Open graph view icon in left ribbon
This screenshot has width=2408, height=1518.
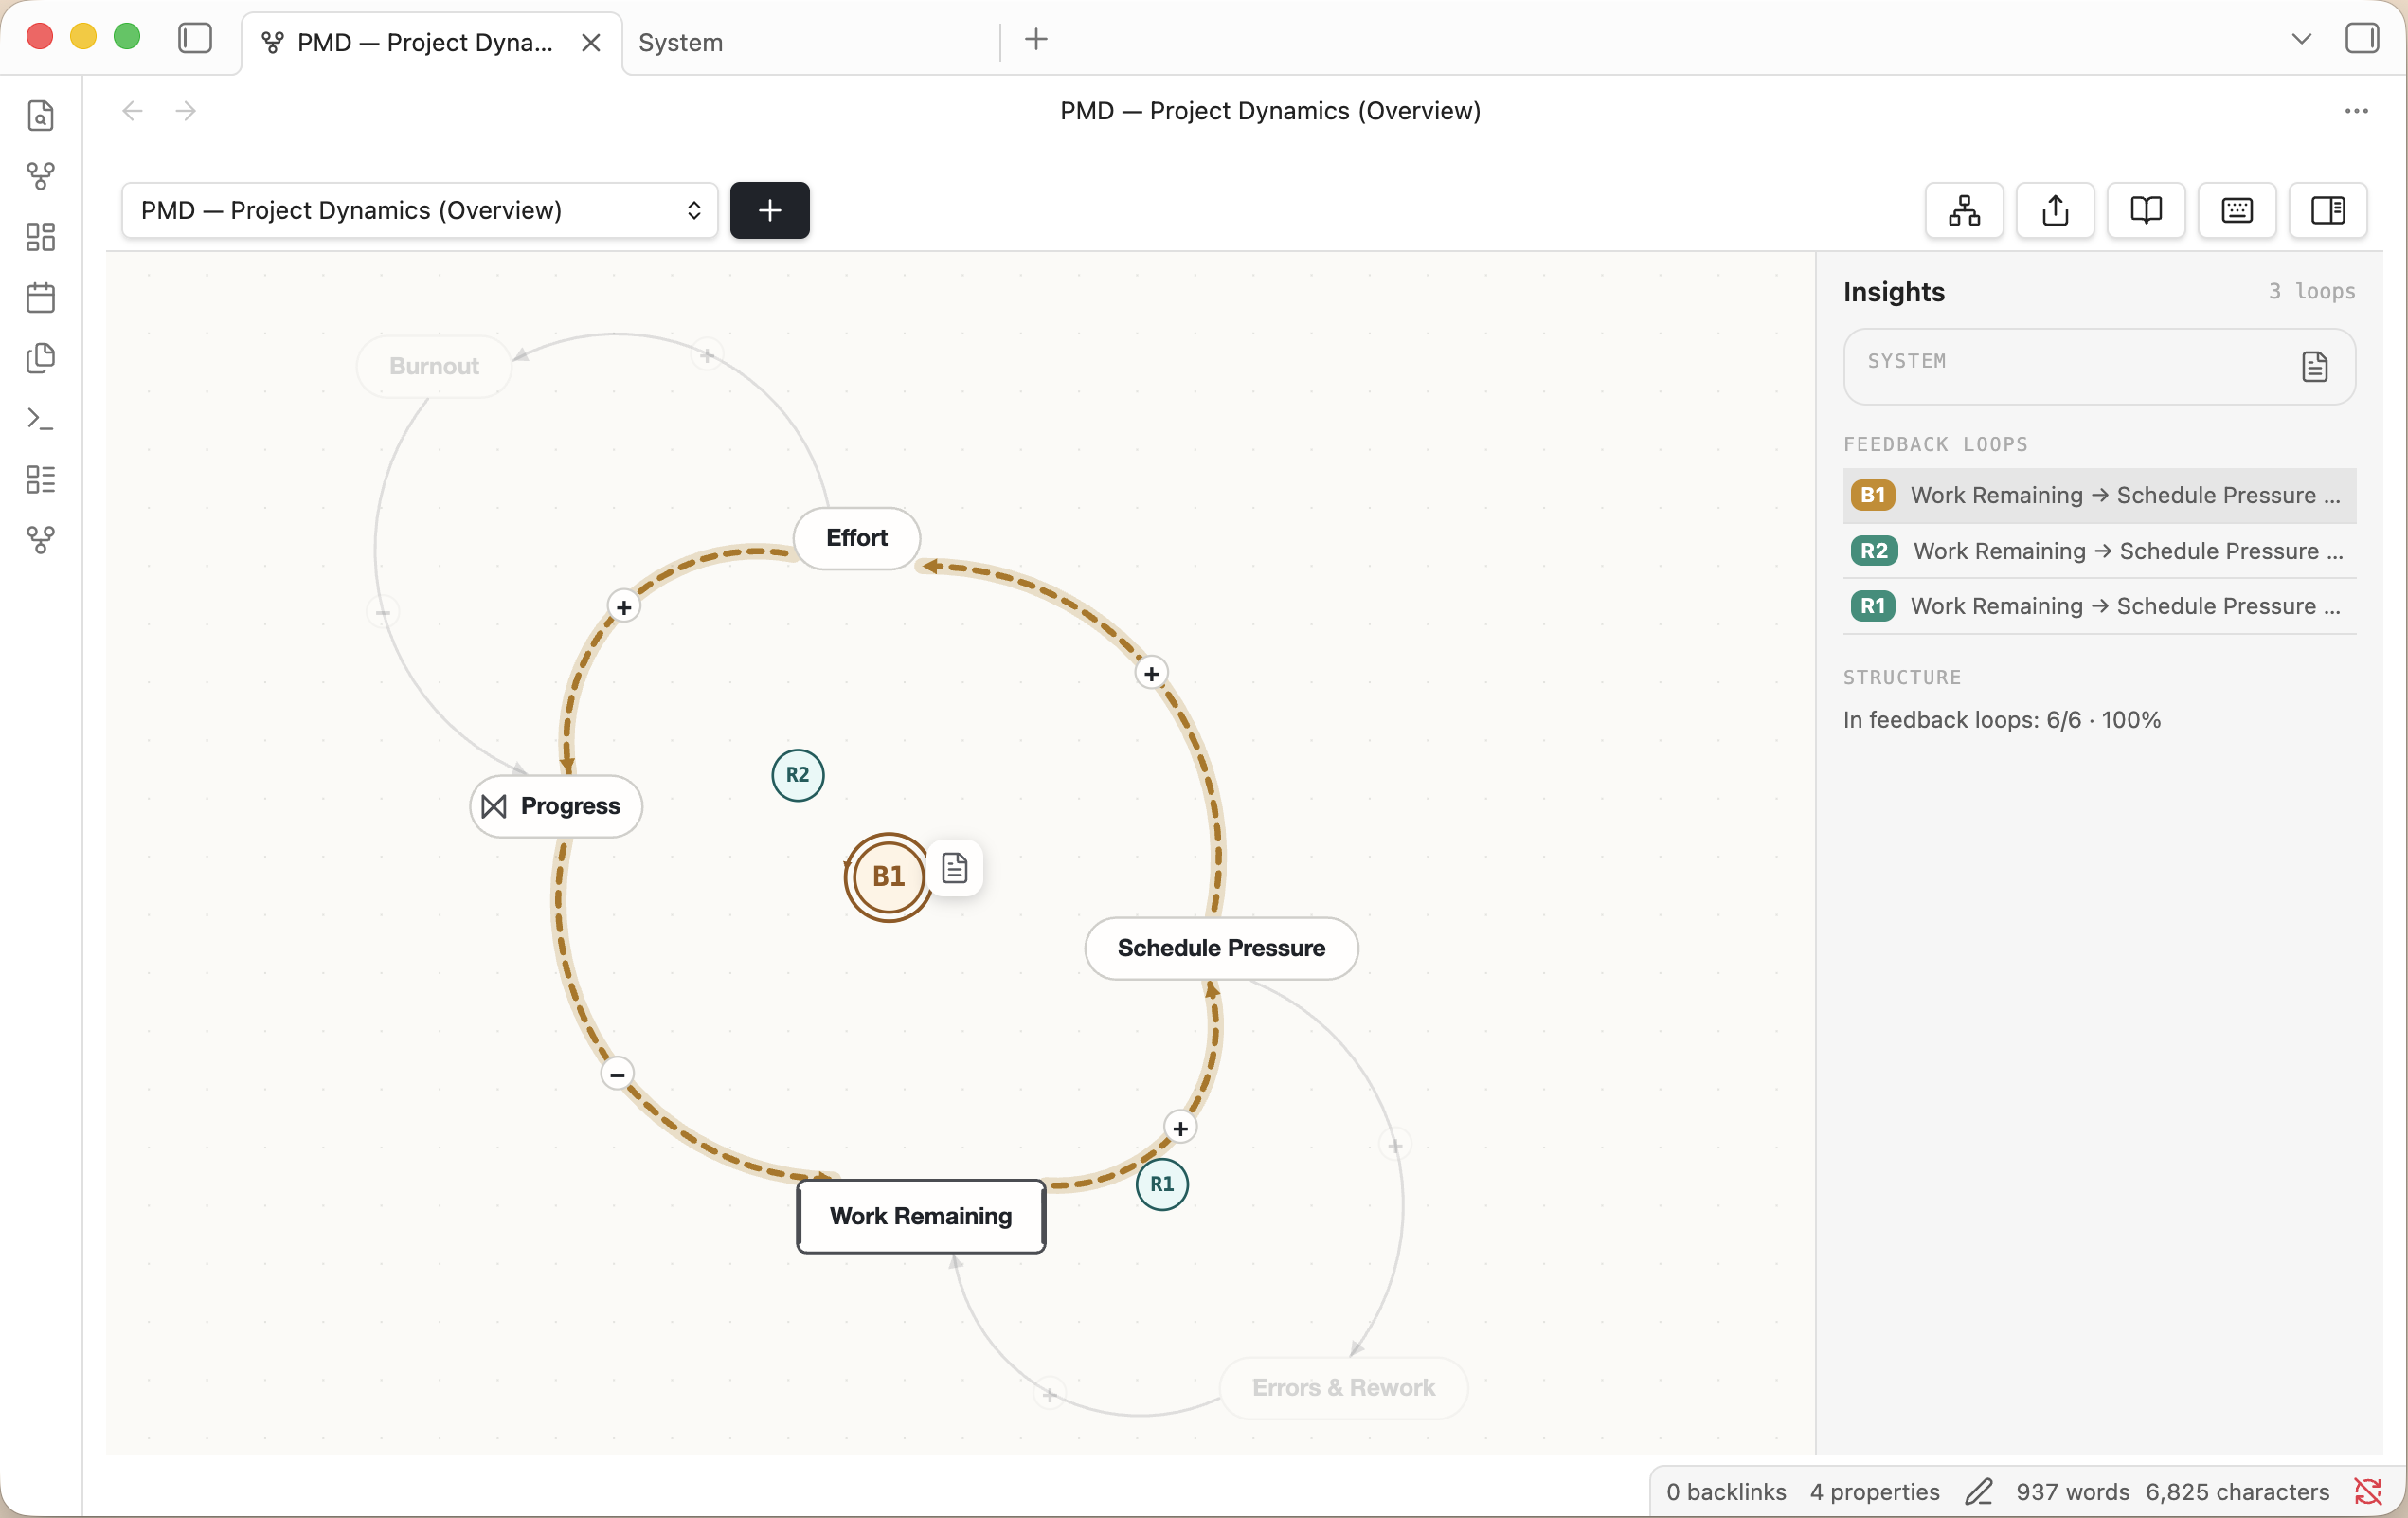[41, 176]
